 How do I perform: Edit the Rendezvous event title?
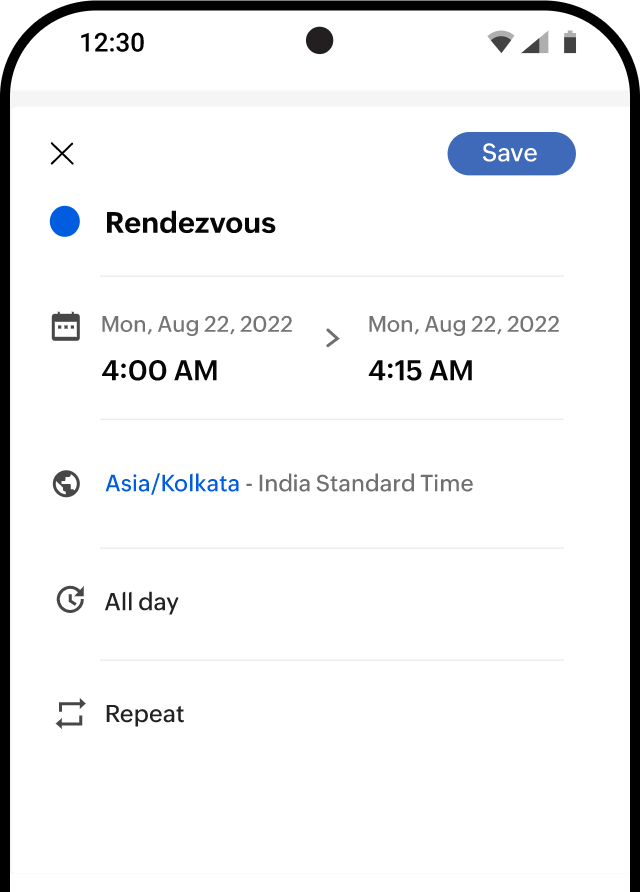pos(190,223)
